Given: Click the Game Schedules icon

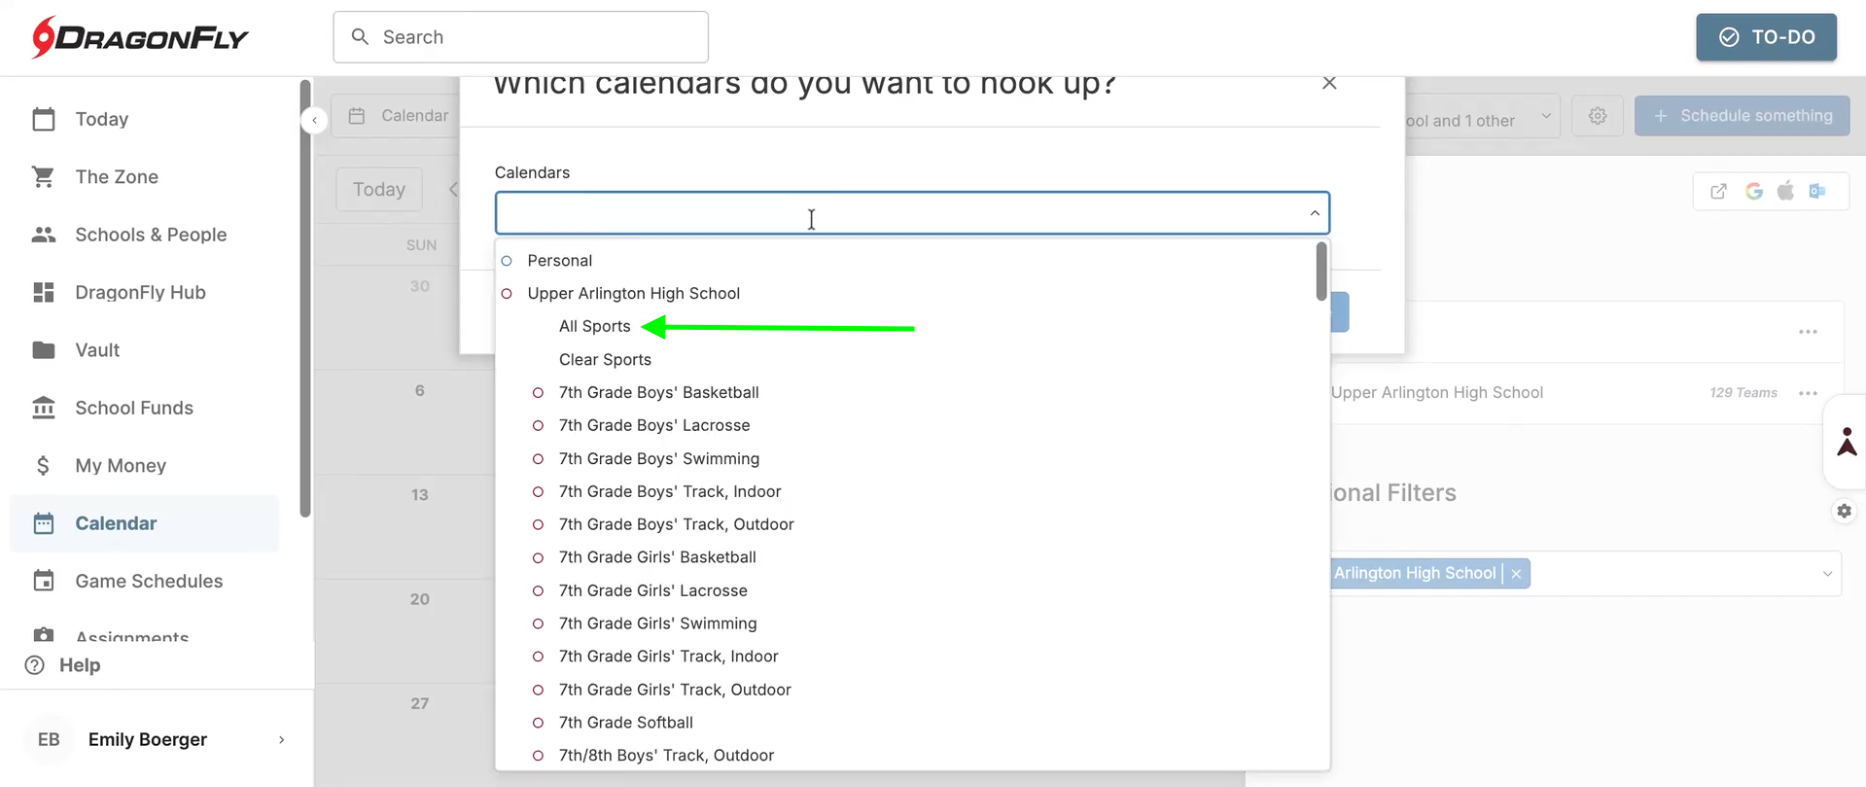Looking at the screenshot, I should click(x=43, y=581).
